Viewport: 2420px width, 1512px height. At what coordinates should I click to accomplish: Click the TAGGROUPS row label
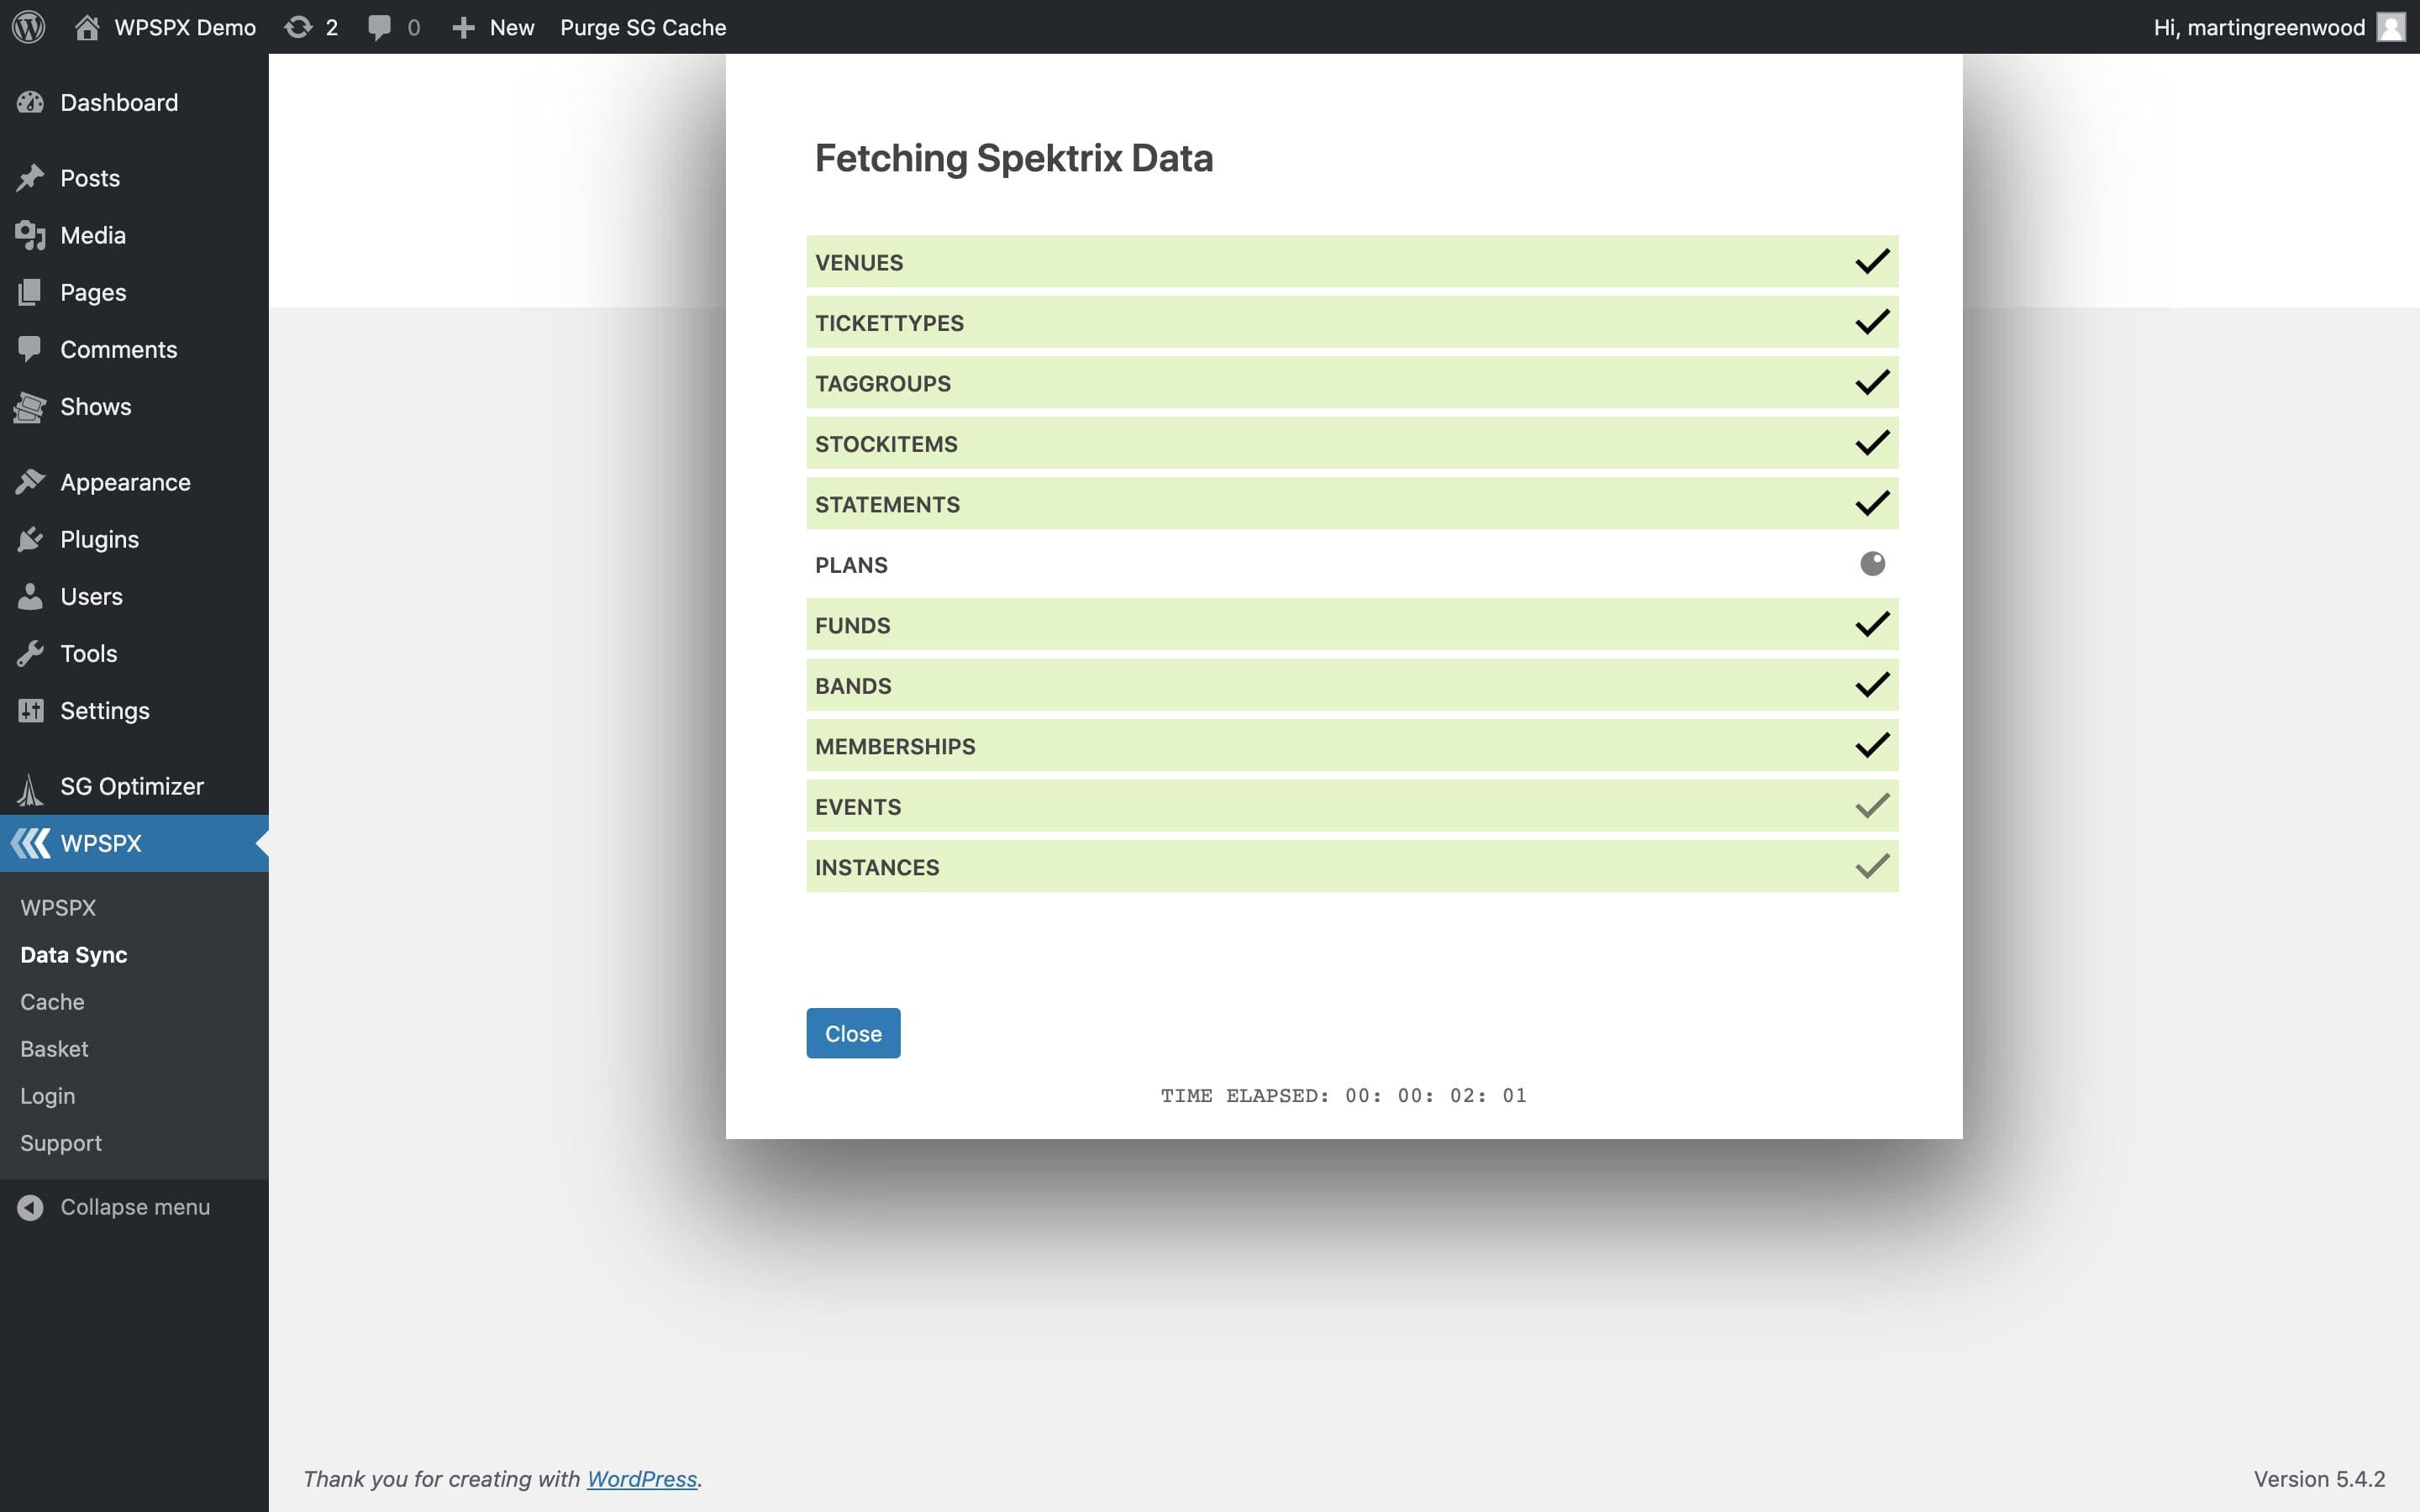pyautogui.click(x=883, y=383)
